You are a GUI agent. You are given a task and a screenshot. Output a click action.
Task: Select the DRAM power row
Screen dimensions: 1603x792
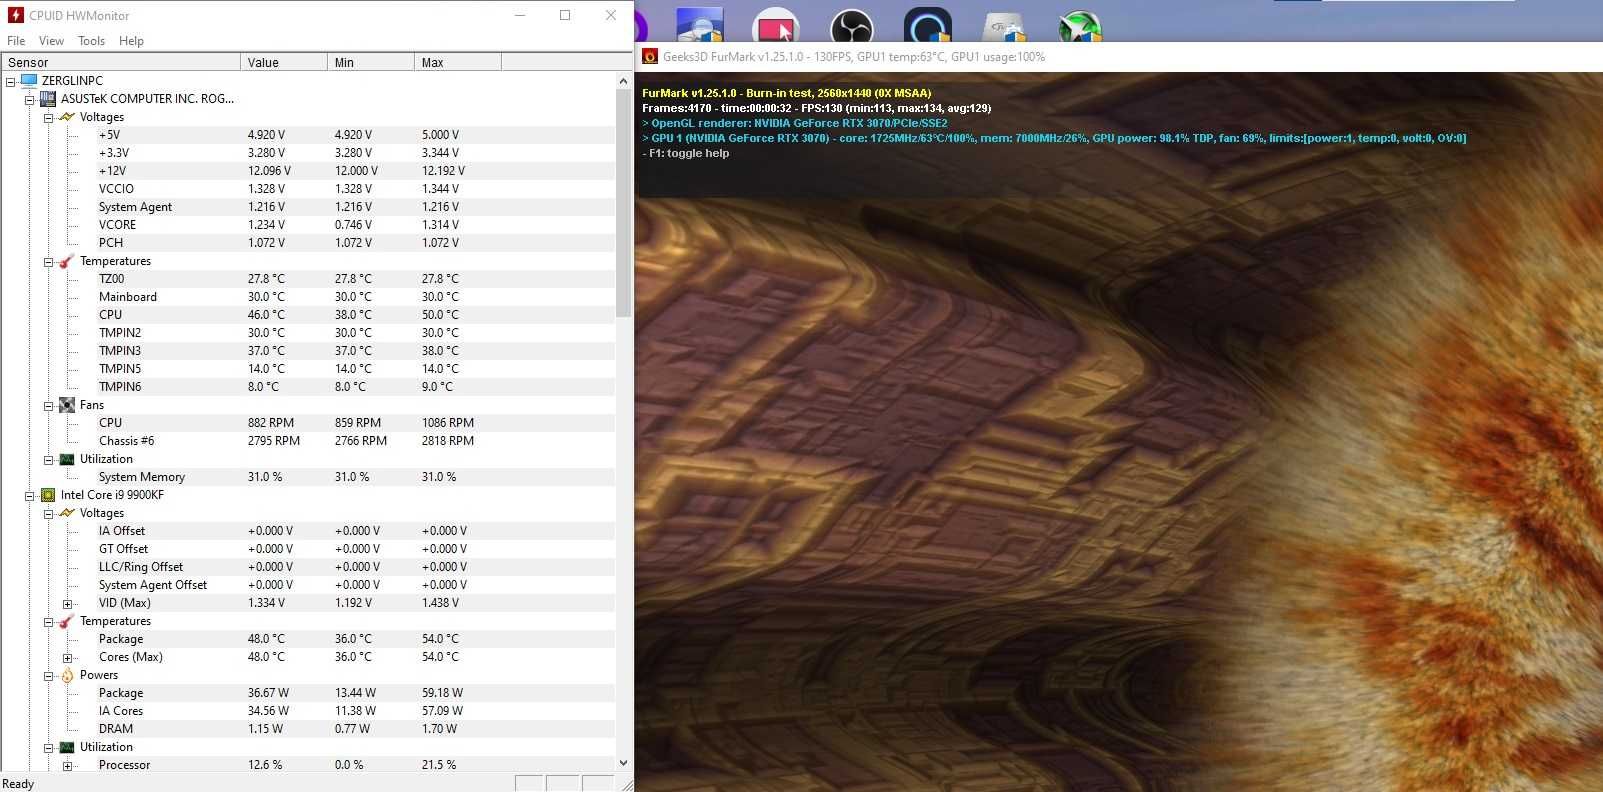click(x=308, y=729)
